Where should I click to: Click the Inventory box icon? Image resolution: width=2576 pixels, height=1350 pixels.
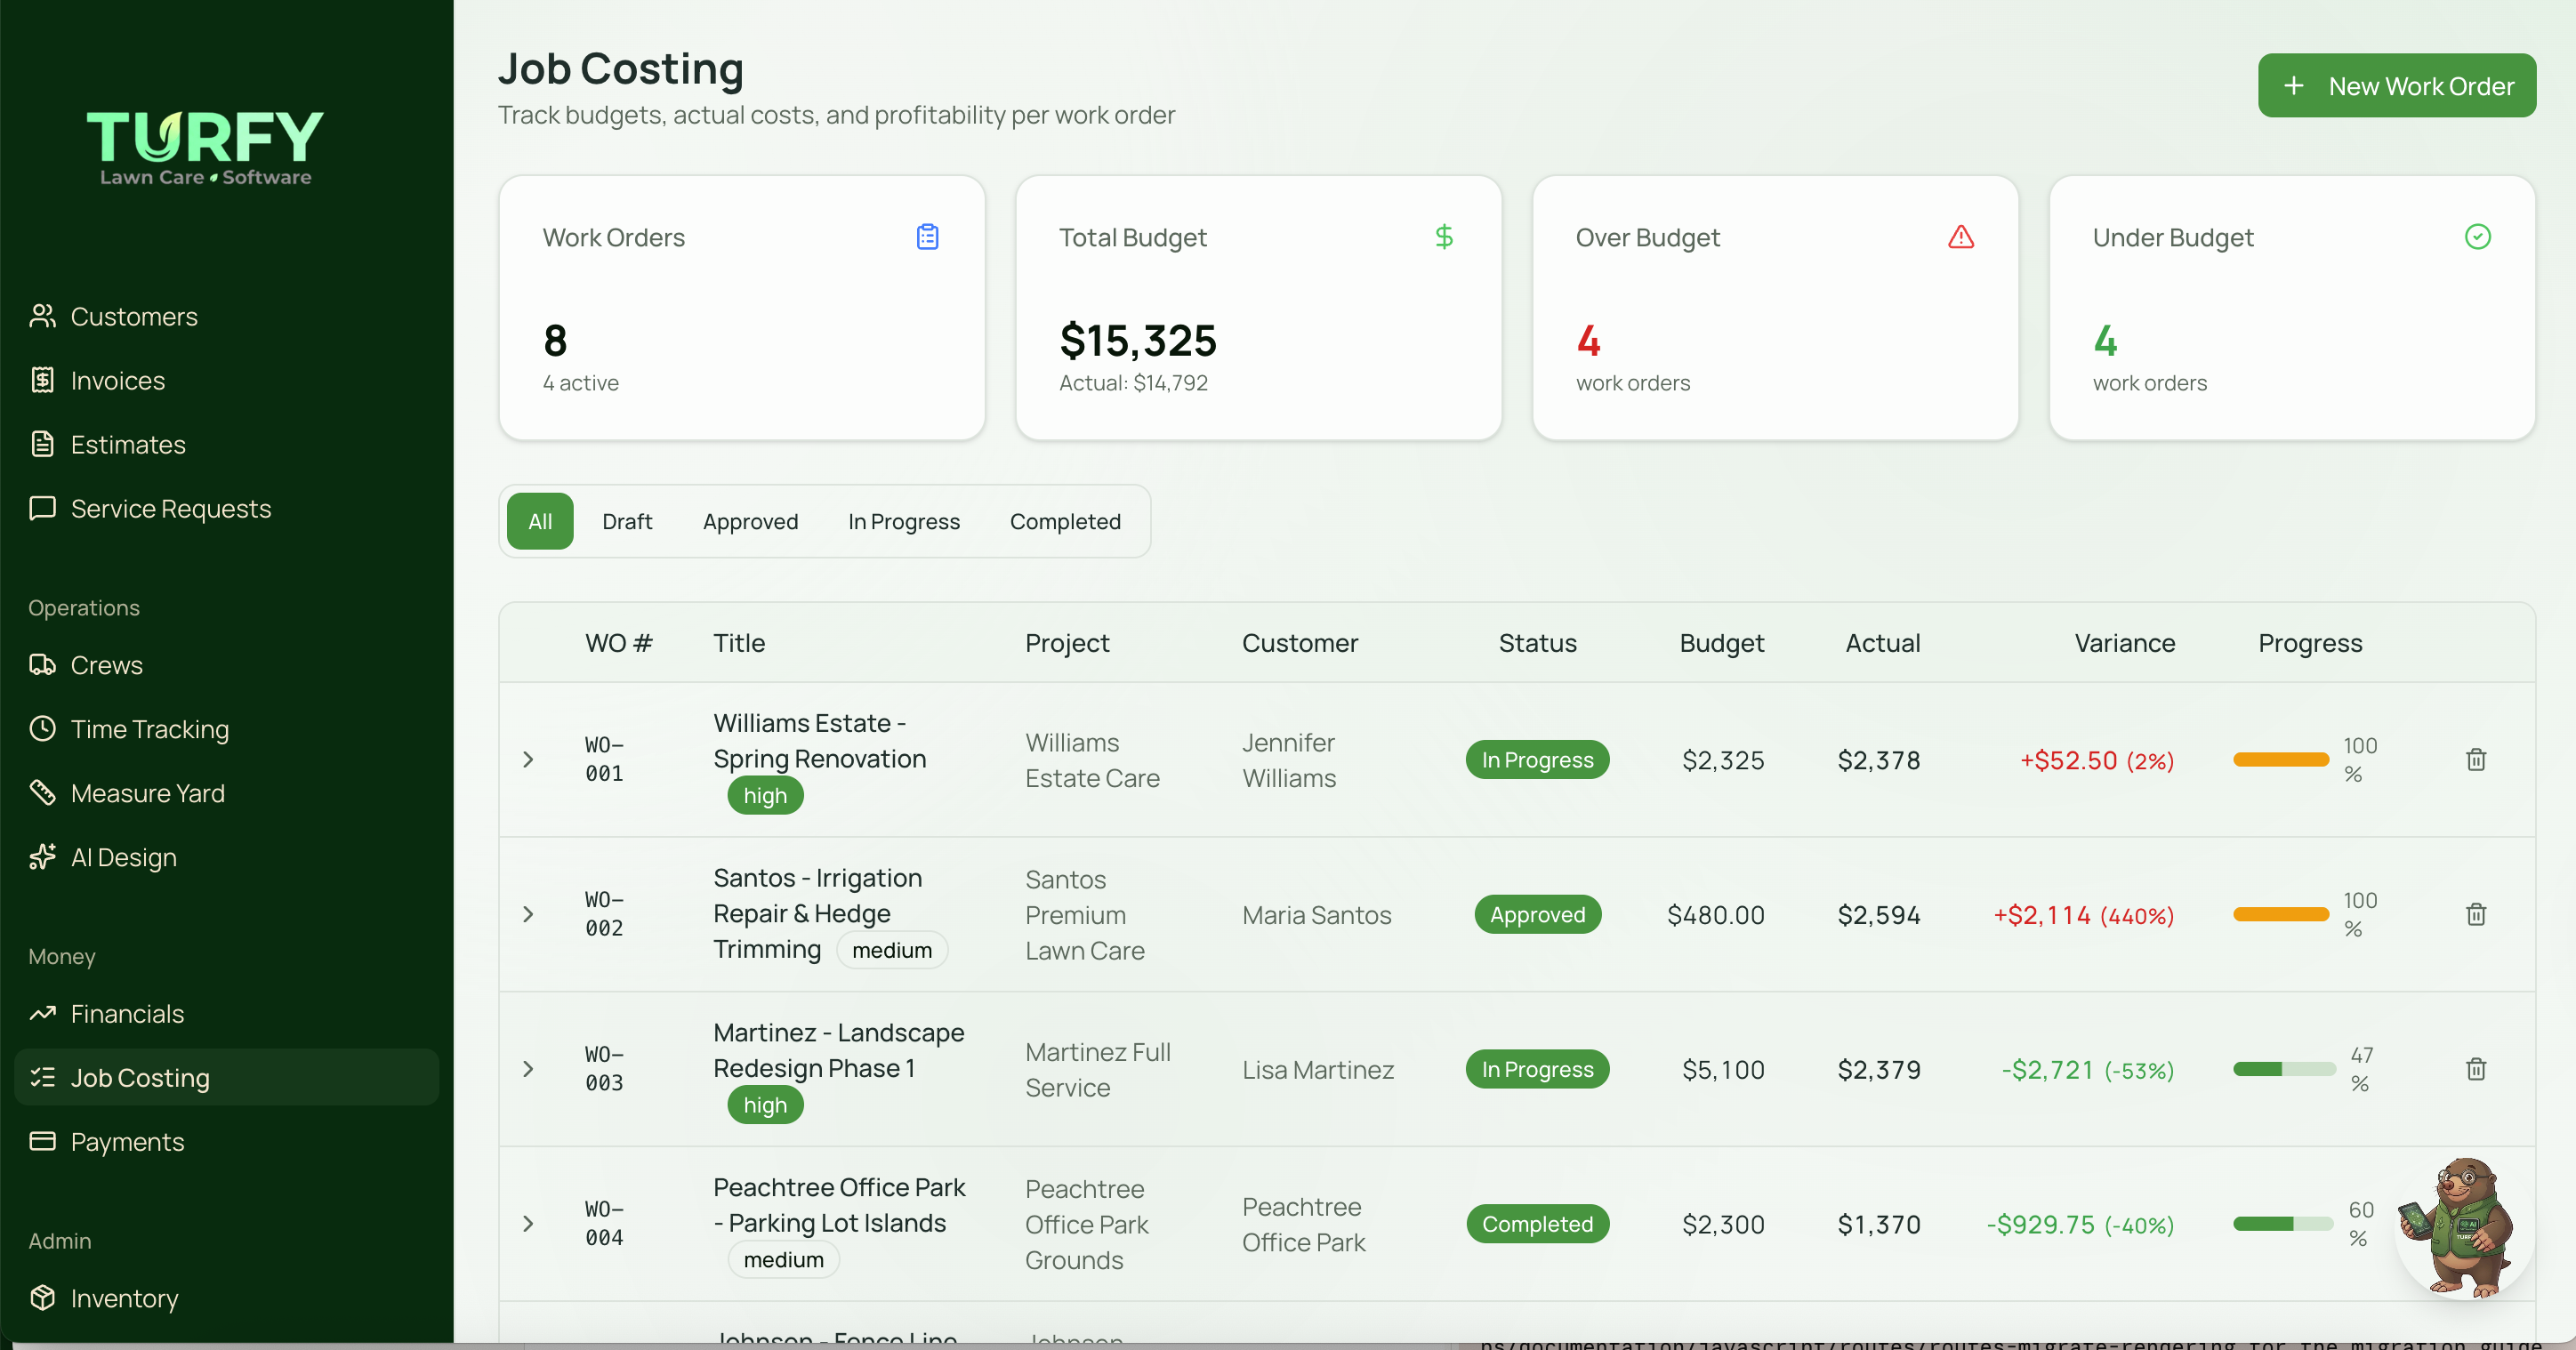point(42,1298)
